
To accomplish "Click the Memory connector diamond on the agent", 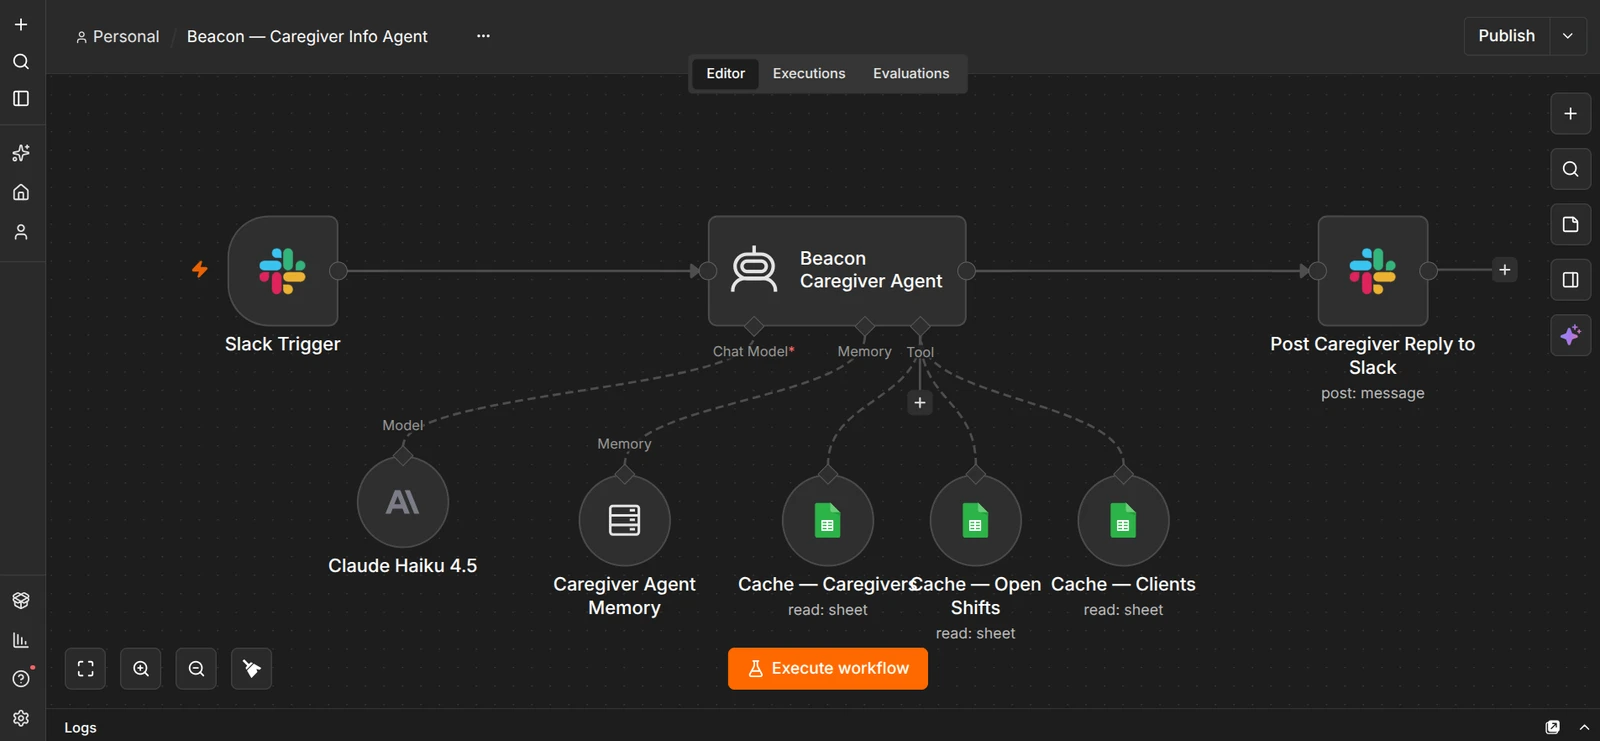I will (865, 326).
